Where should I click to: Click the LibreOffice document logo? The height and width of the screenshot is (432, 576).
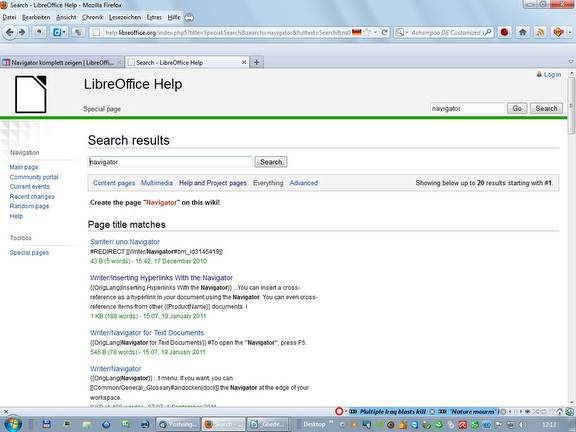pyautogui.click(x=30, y=94)
